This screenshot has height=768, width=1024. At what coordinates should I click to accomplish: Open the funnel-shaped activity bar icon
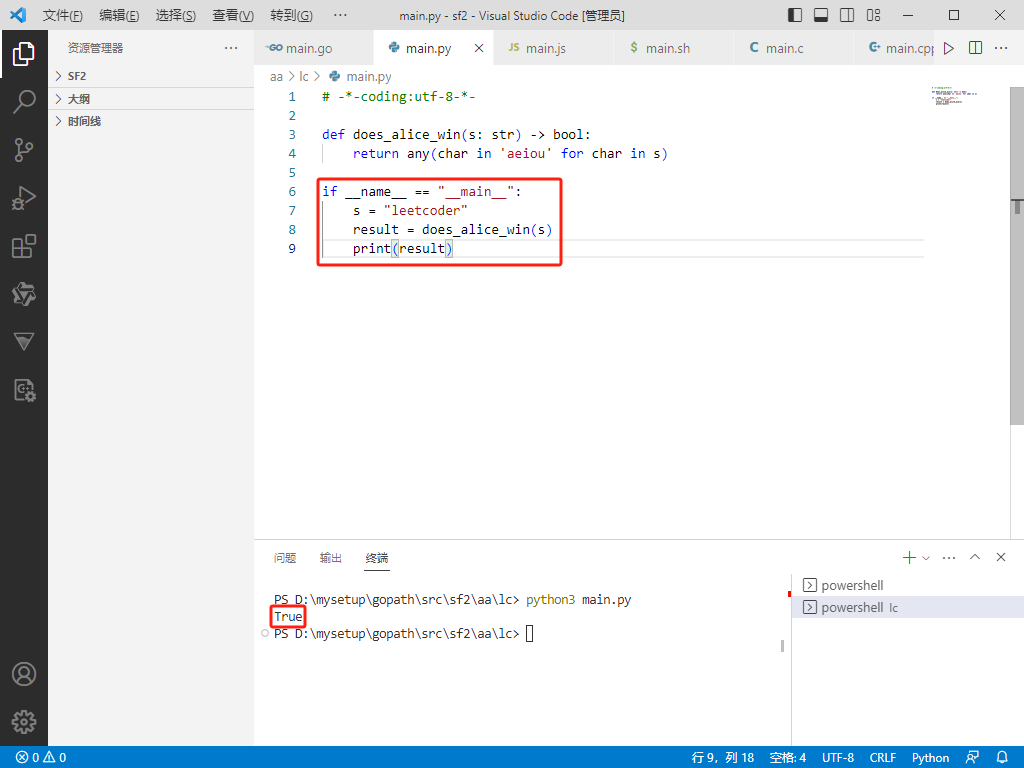pos(24,342)
